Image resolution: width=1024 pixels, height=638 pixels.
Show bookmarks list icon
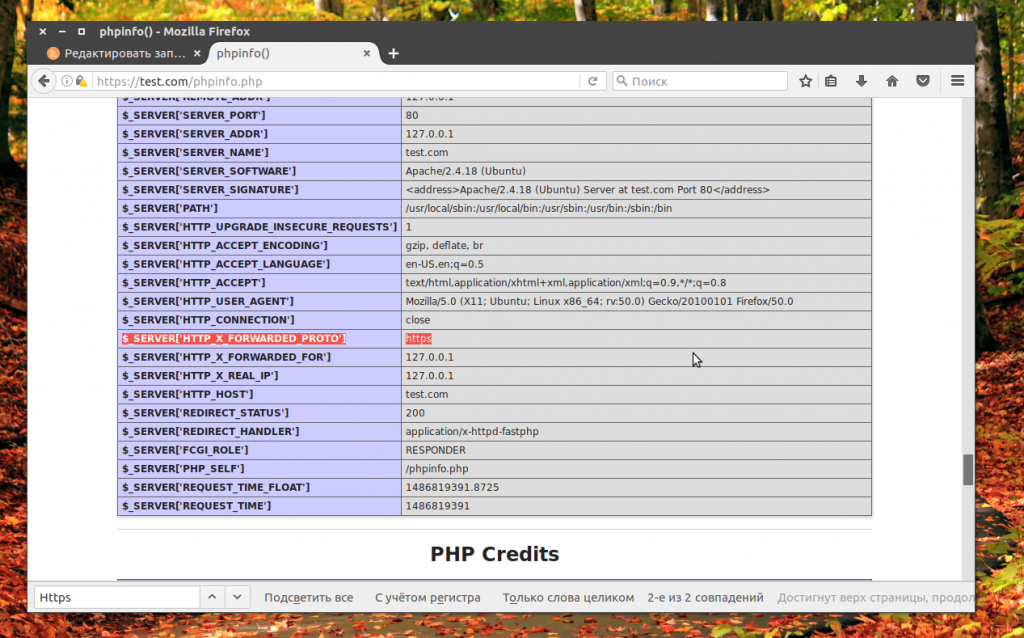point(831,81)
